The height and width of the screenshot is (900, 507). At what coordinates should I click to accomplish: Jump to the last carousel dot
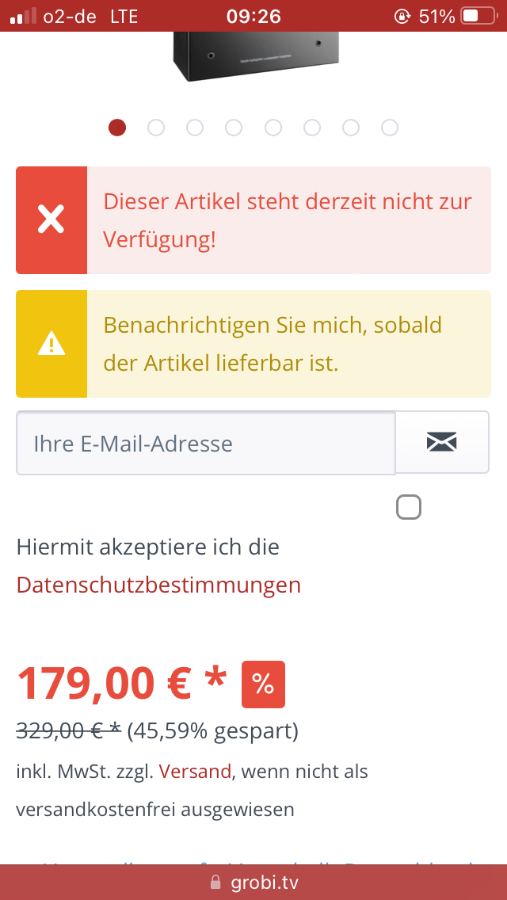[390, 127]
